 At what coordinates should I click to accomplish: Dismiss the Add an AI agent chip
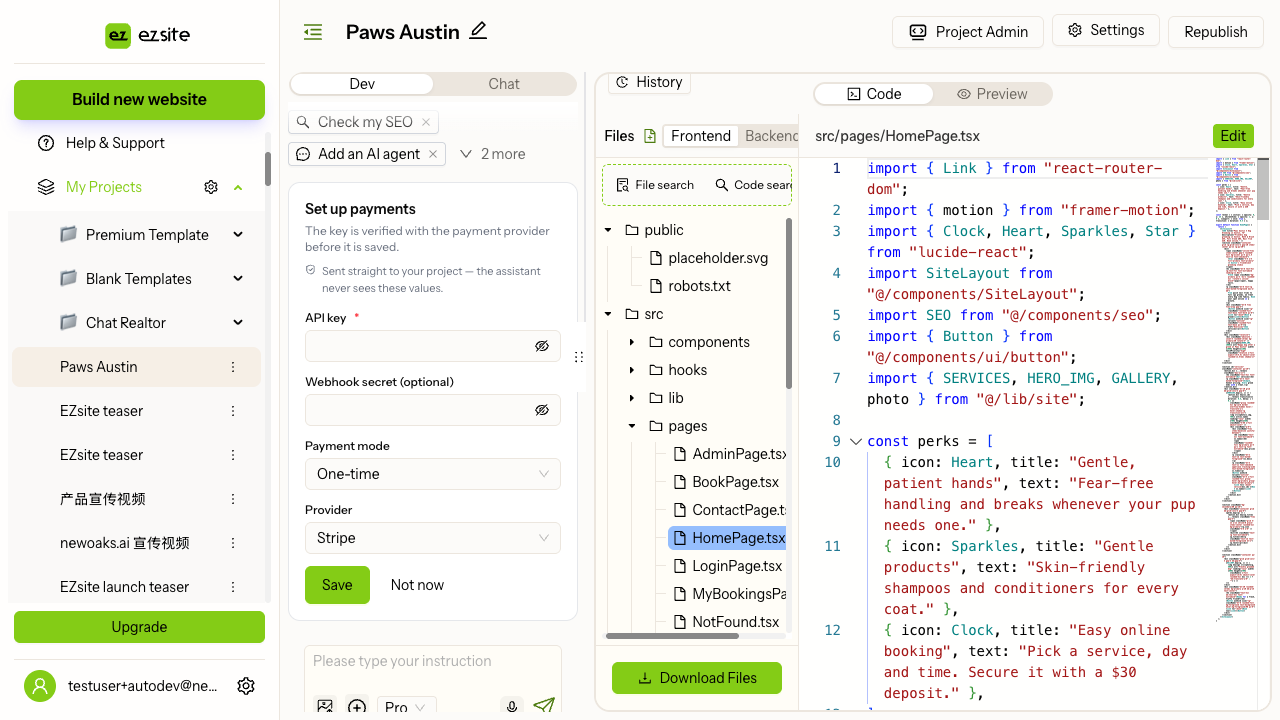[x=433, y=154]
